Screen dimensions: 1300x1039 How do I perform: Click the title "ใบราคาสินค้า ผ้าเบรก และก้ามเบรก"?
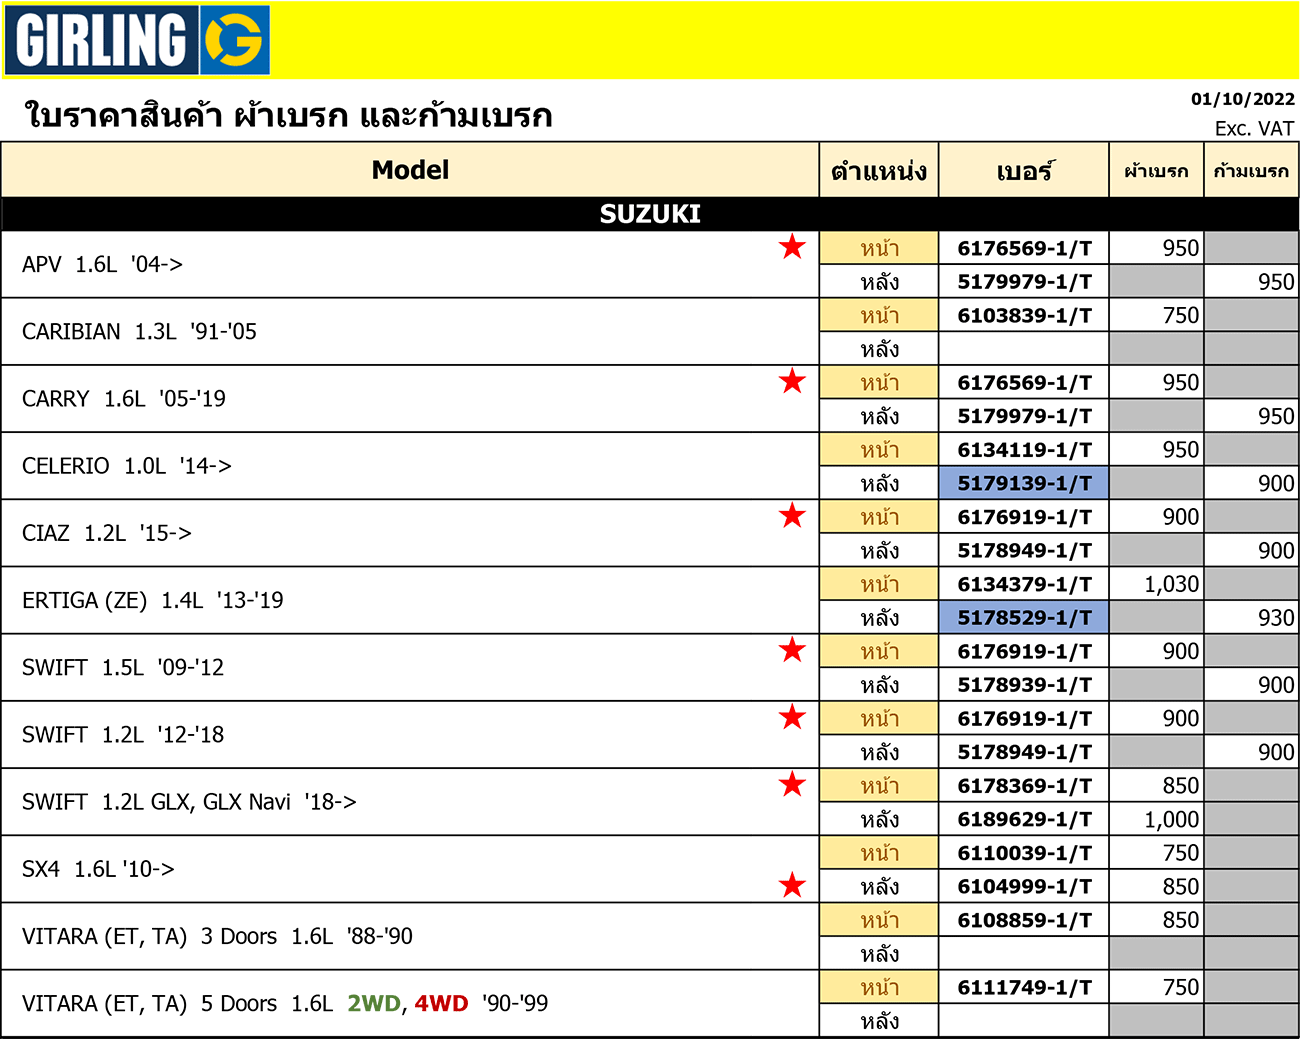(x=289, y=115)
